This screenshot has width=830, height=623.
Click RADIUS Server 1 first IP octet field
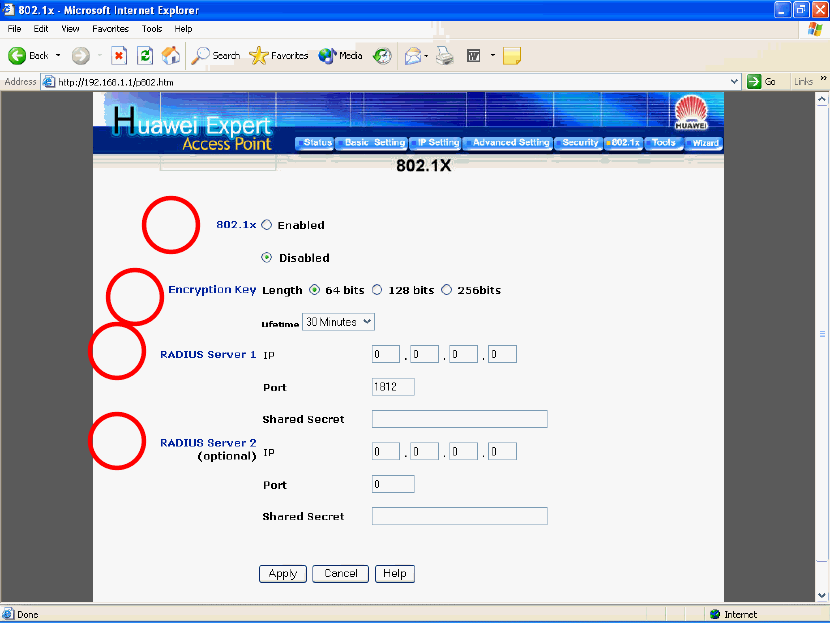pos(386,354)
